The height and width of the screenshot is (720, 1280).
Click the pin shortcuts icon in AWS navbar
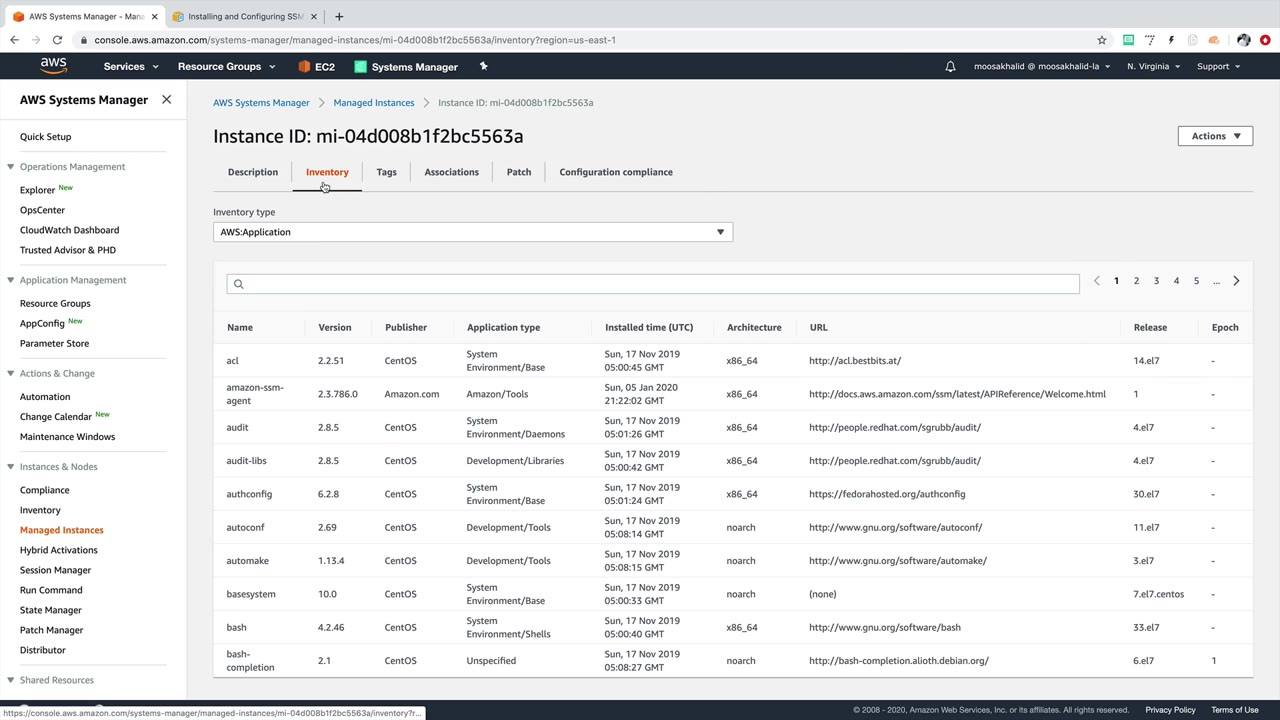click(483, 67)
